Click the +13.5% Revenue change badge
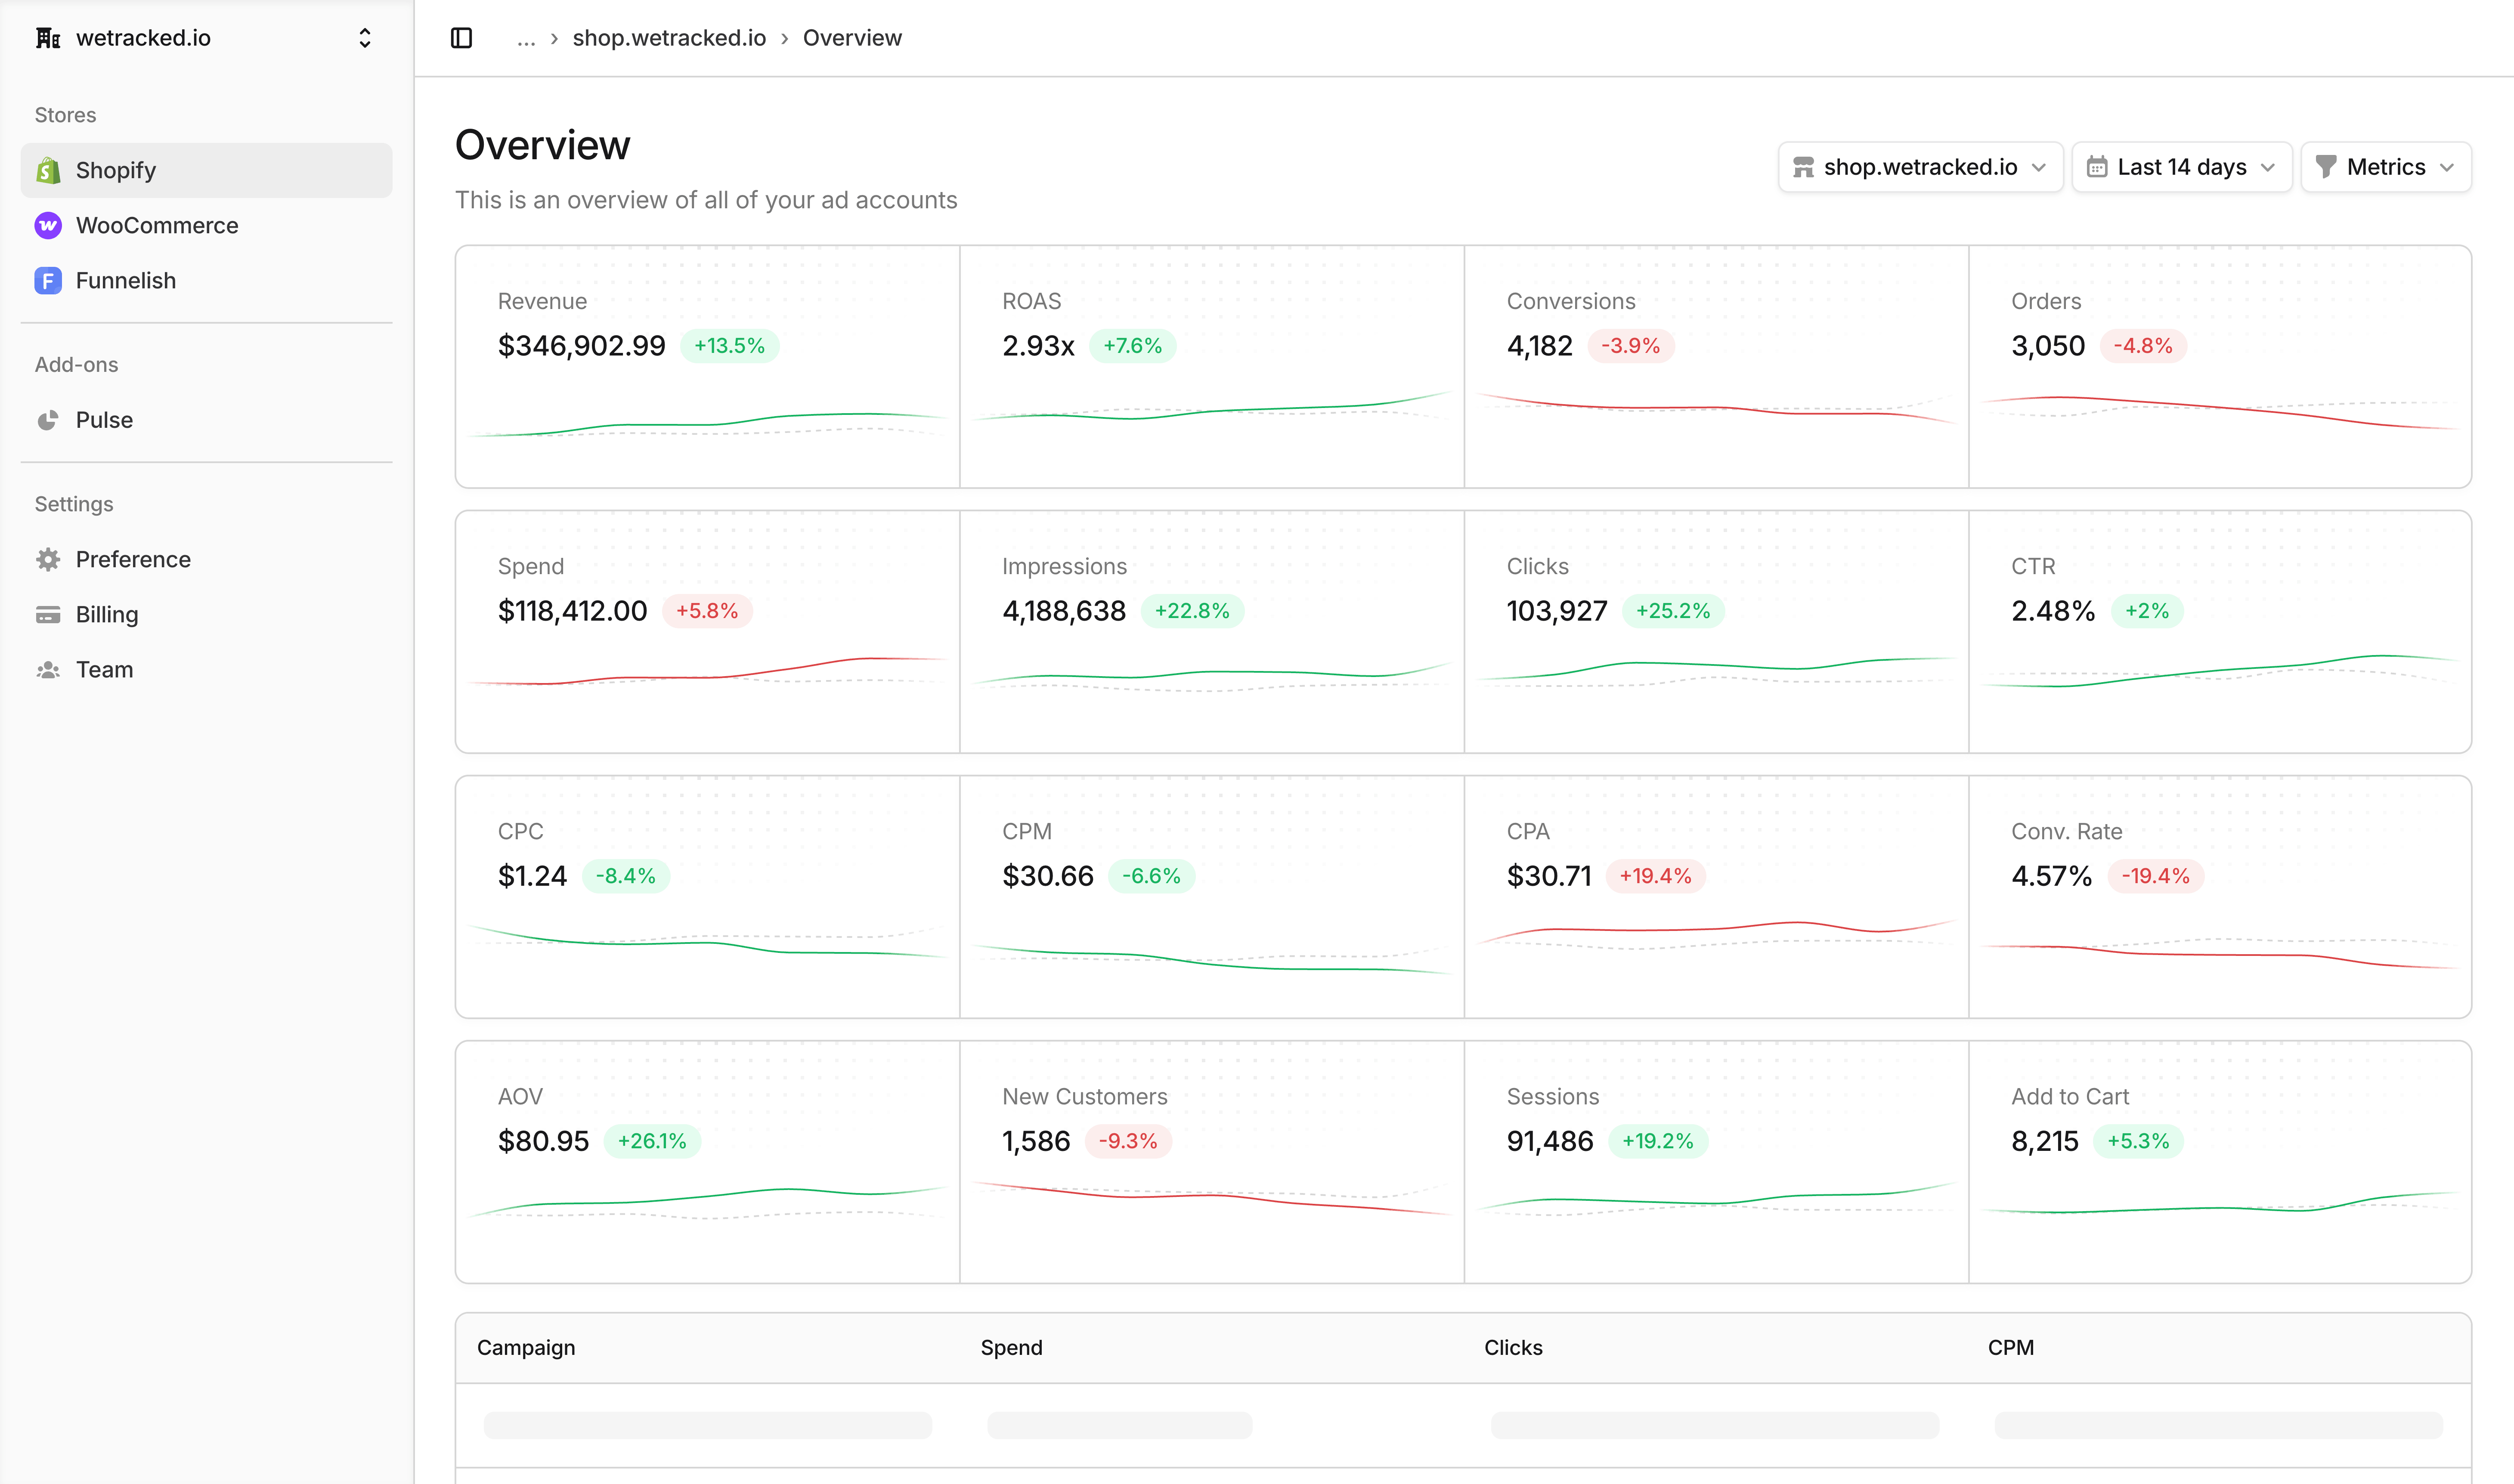Viewport: 2514px width, 1484px height. pos(730,346)
